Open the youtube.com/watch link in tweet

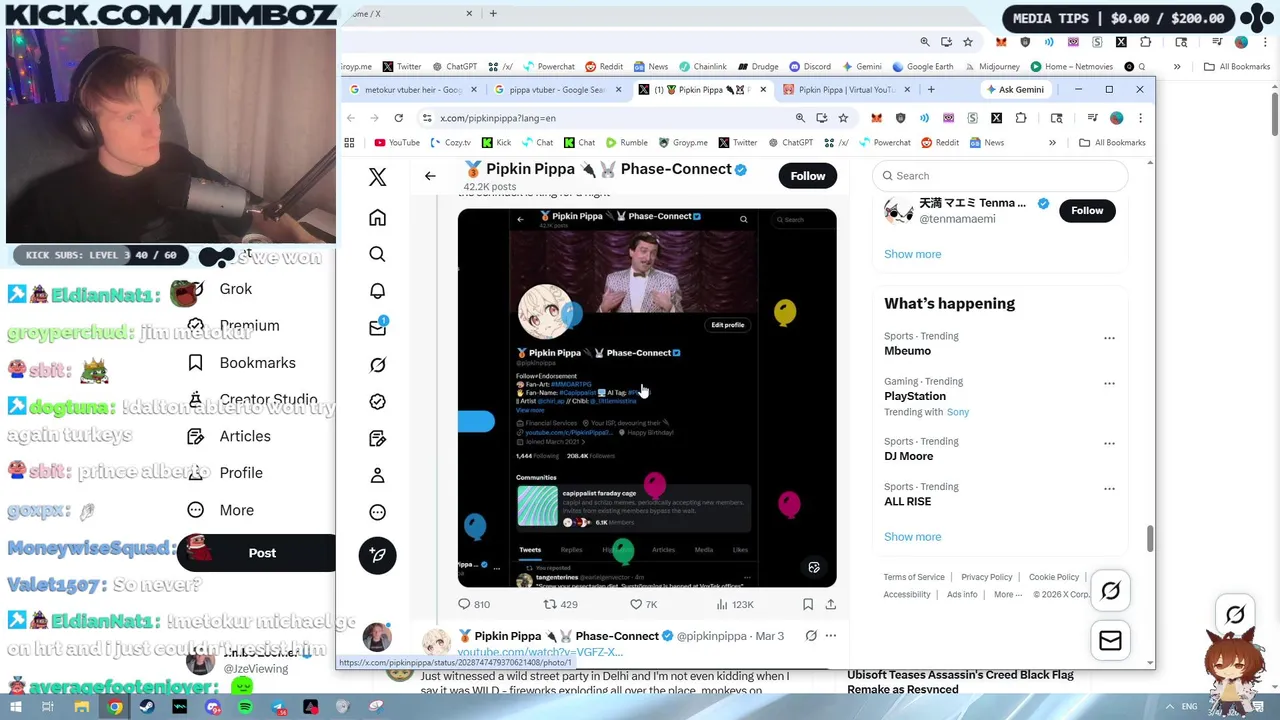(540, 653)
